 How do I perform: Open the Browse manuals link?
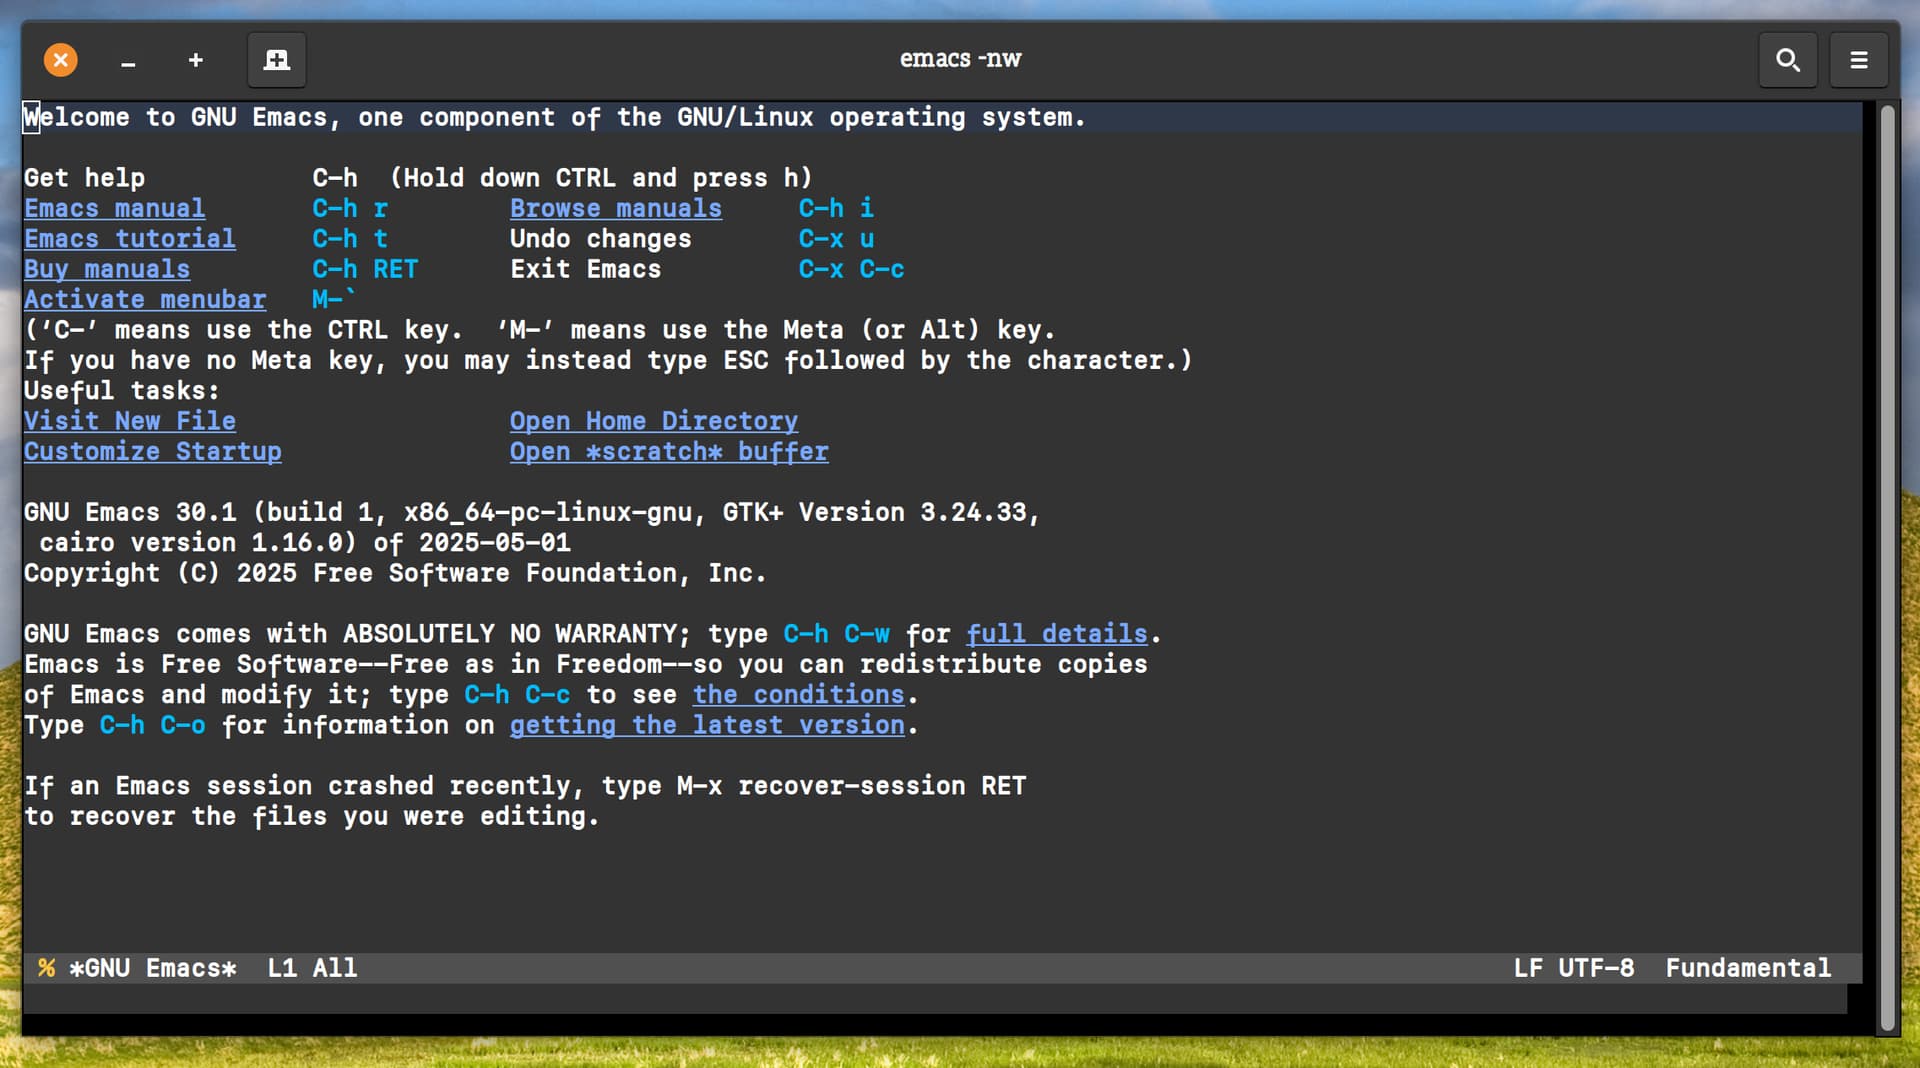click(x=615, y=208)
